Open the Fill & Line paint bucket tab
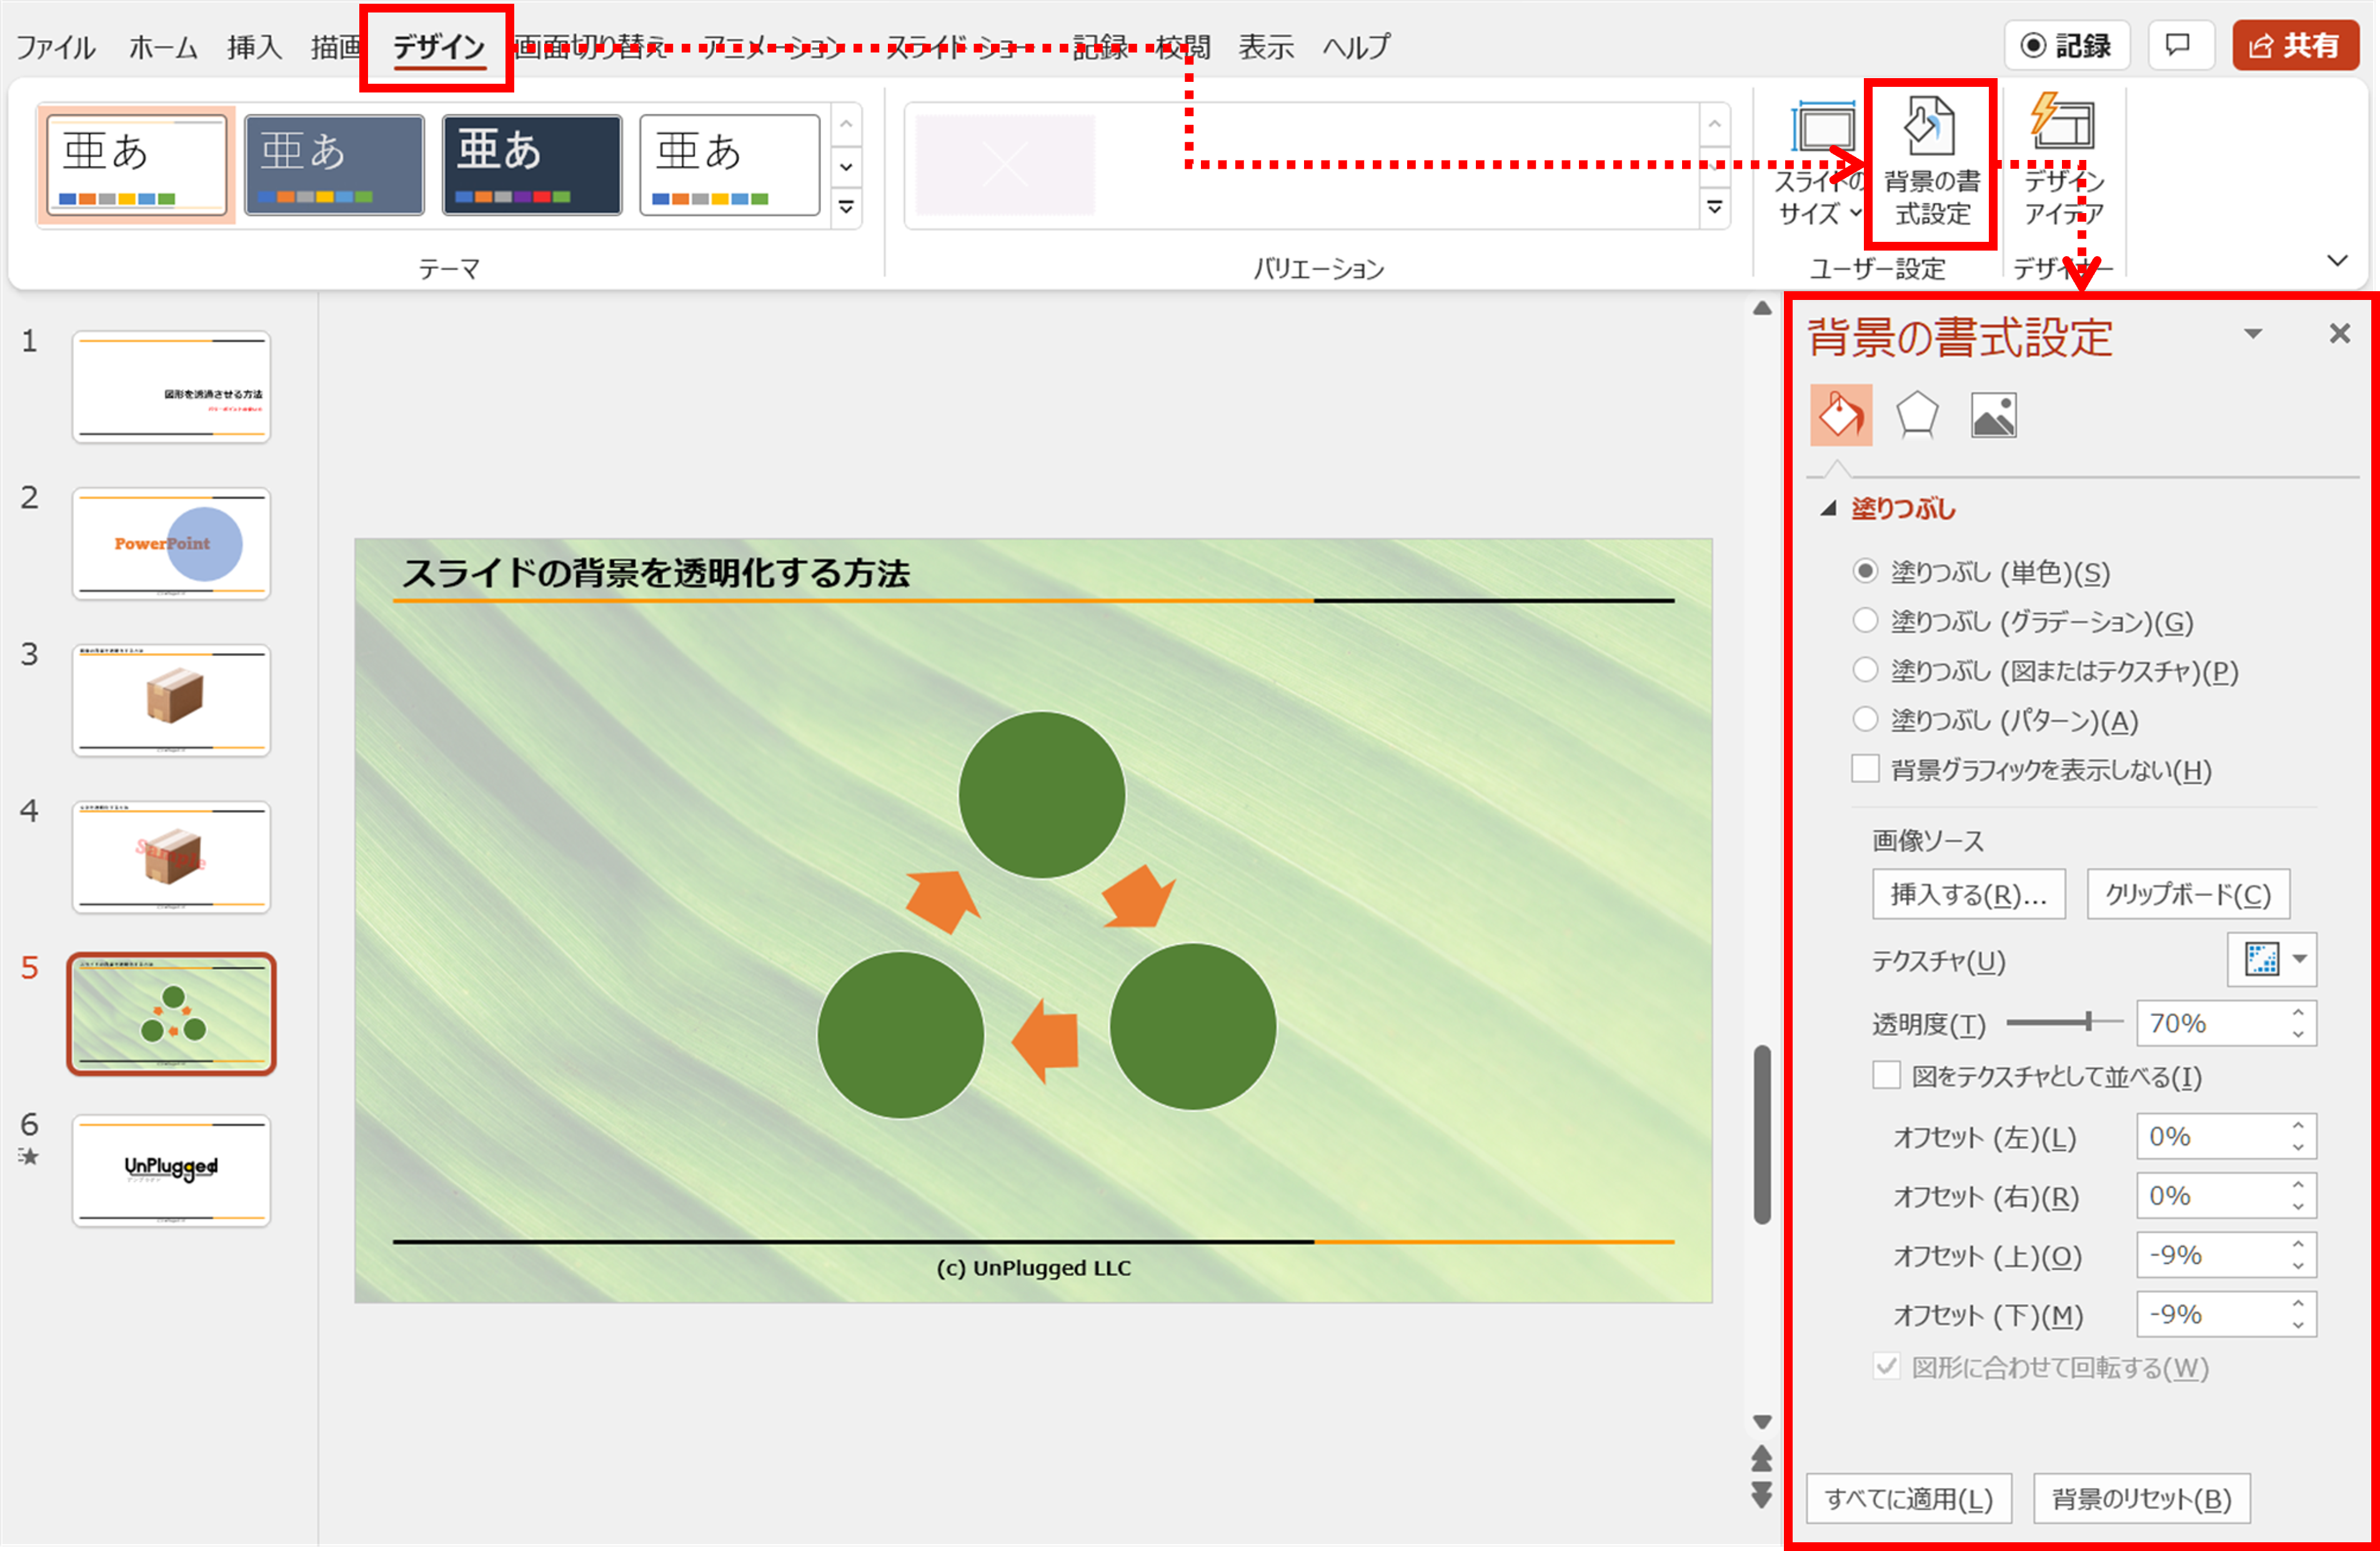 (x=1840, y=415)
